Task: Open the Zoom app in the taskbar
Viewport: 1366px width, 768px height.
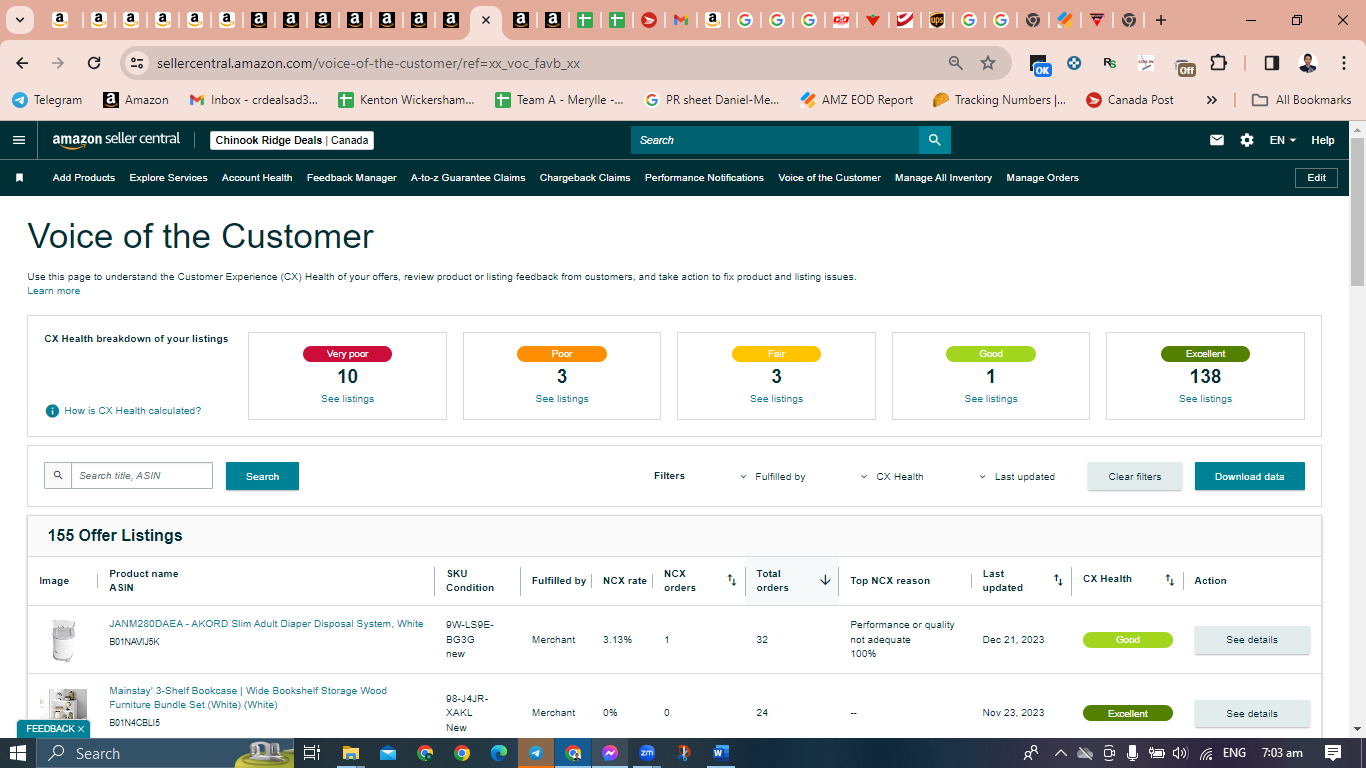Action: point(647,753)
